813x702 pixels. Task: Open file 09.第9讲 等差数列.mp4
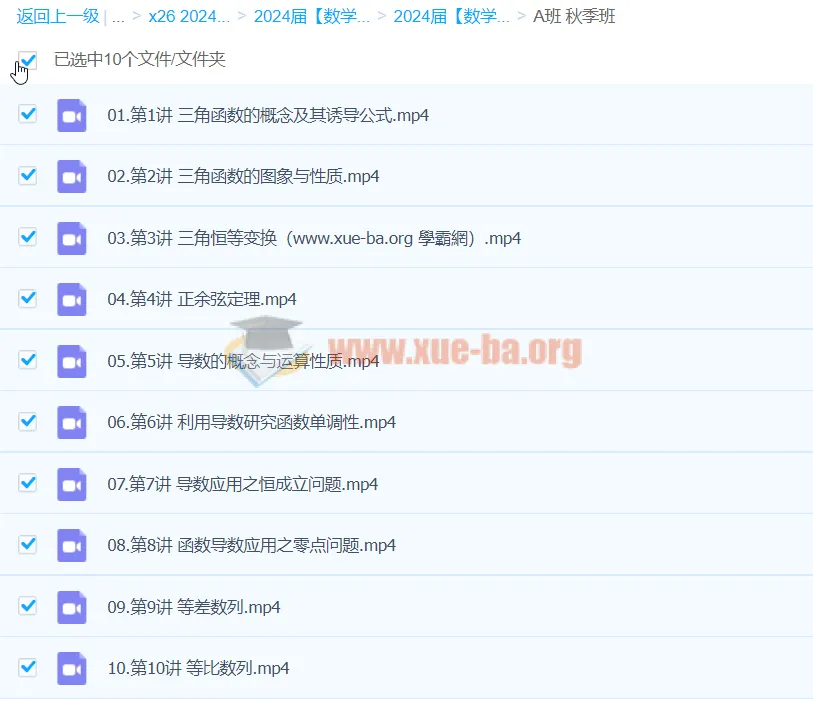(193, 607)
